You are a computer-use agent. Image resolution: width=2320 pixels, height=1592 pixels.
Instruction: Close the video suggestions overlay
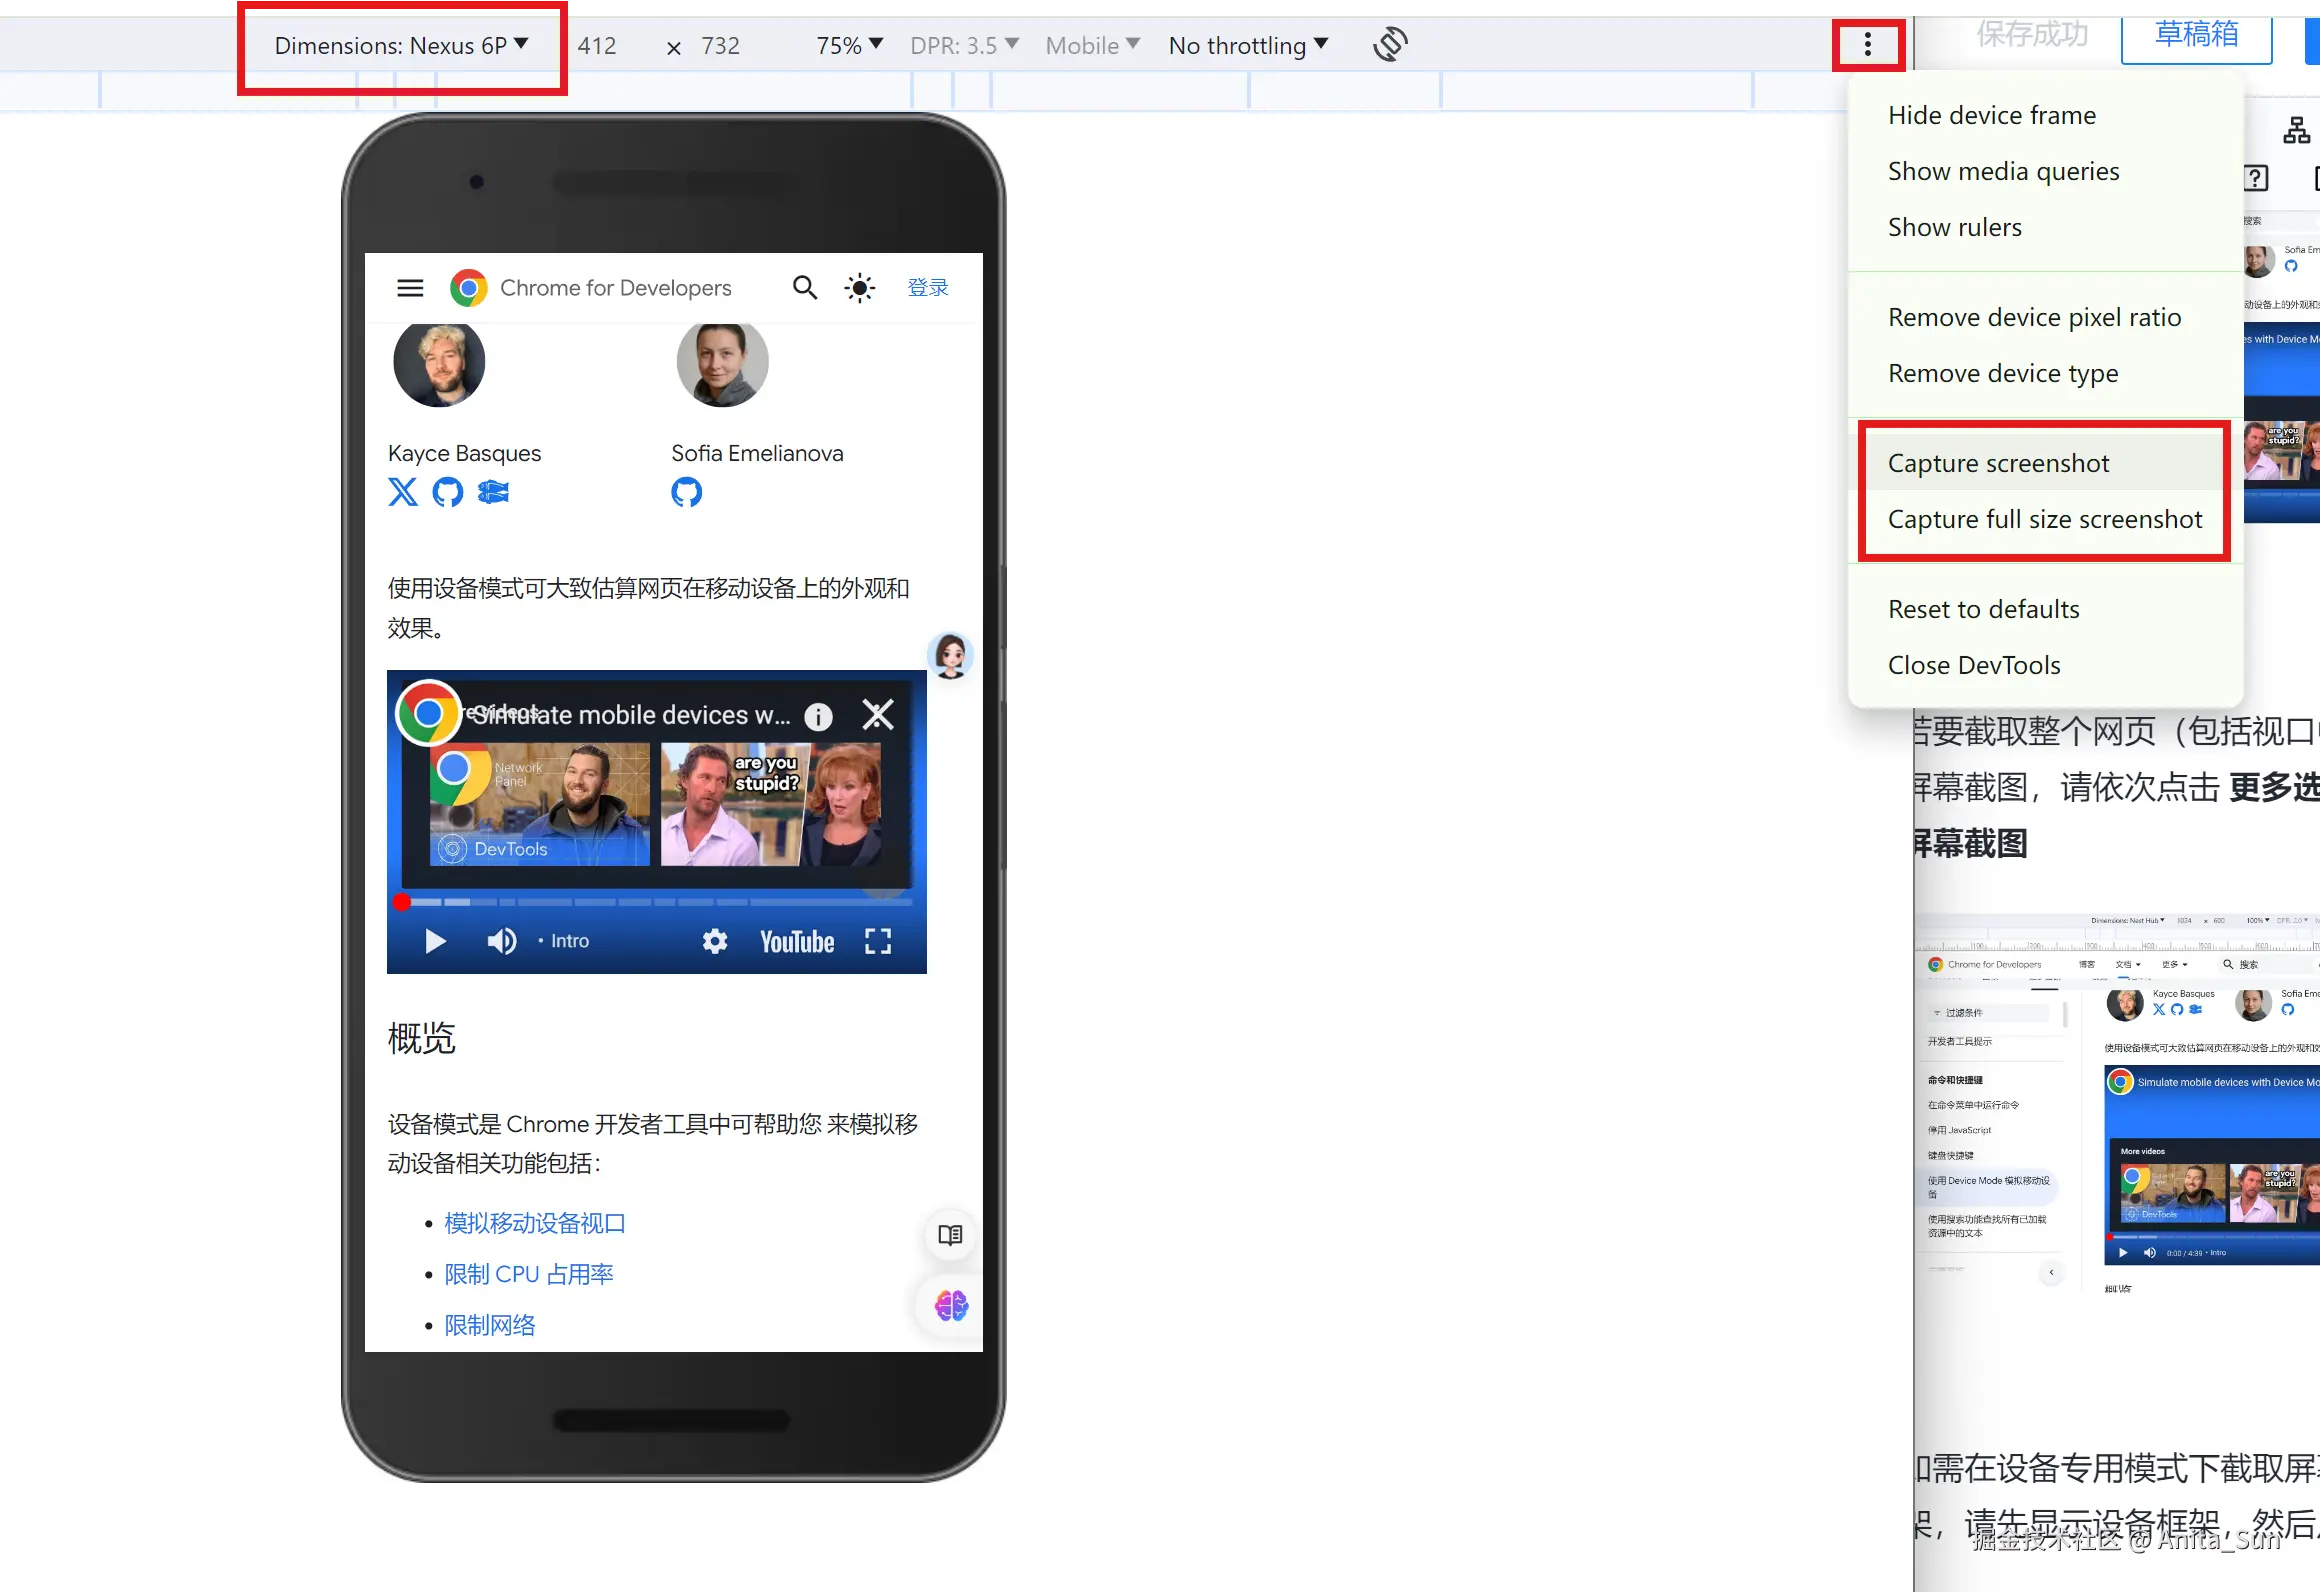tap(878, 715)
